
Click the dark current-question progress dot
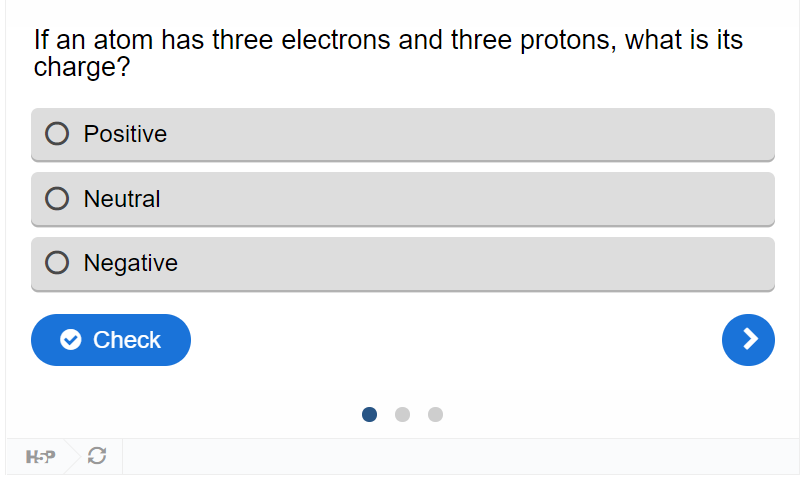pyautogui.click(x=369, y=414)
